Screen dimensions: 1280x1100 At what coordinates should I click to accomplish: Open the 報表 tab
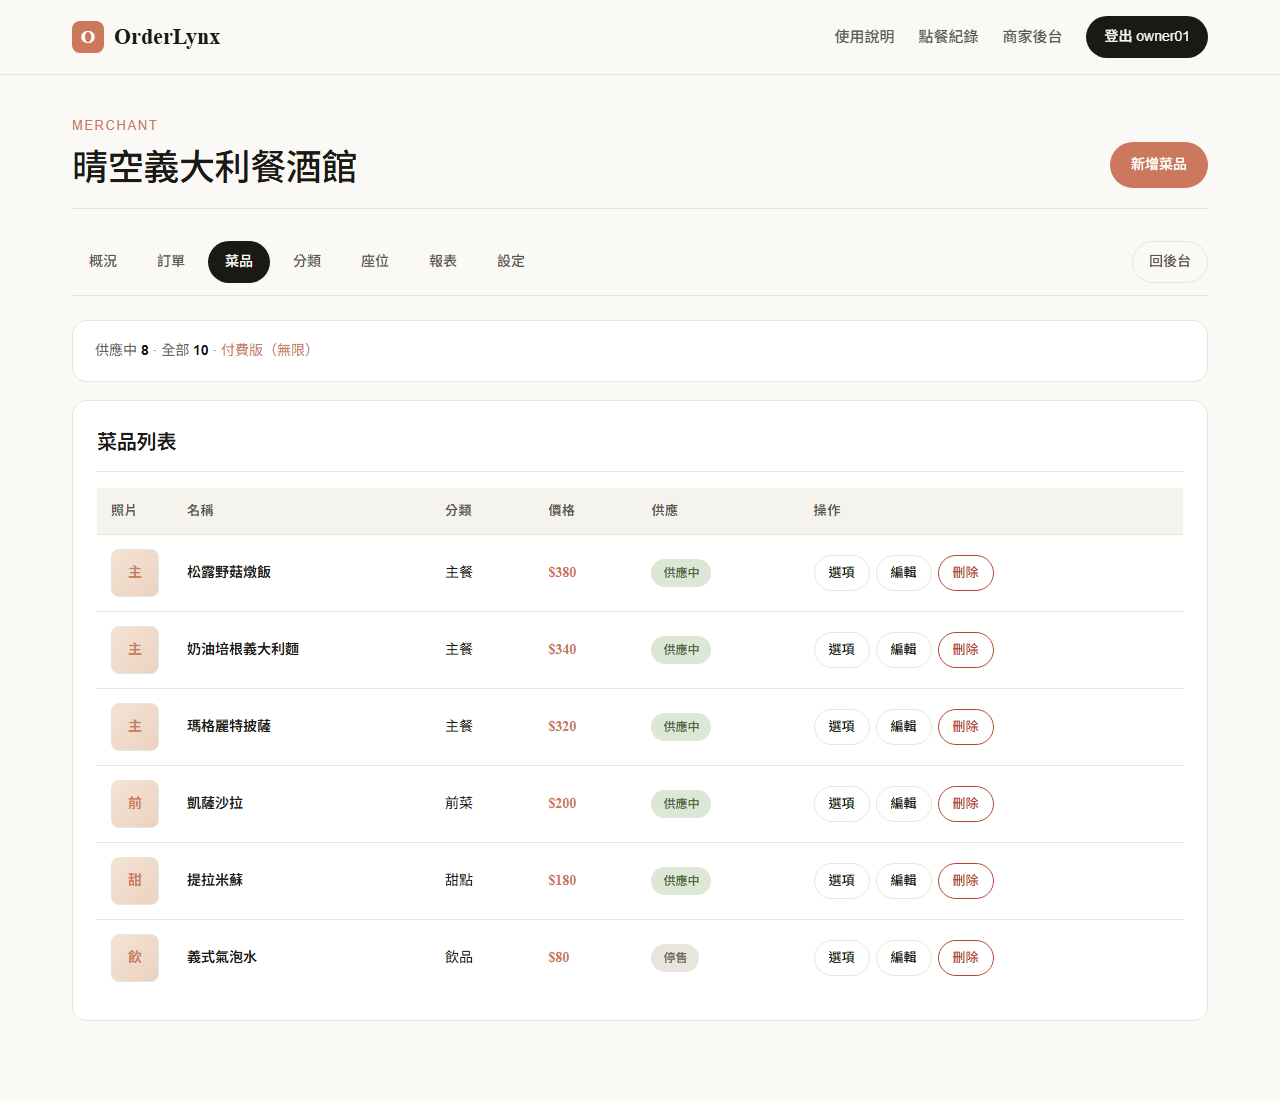tap(443, 262)
